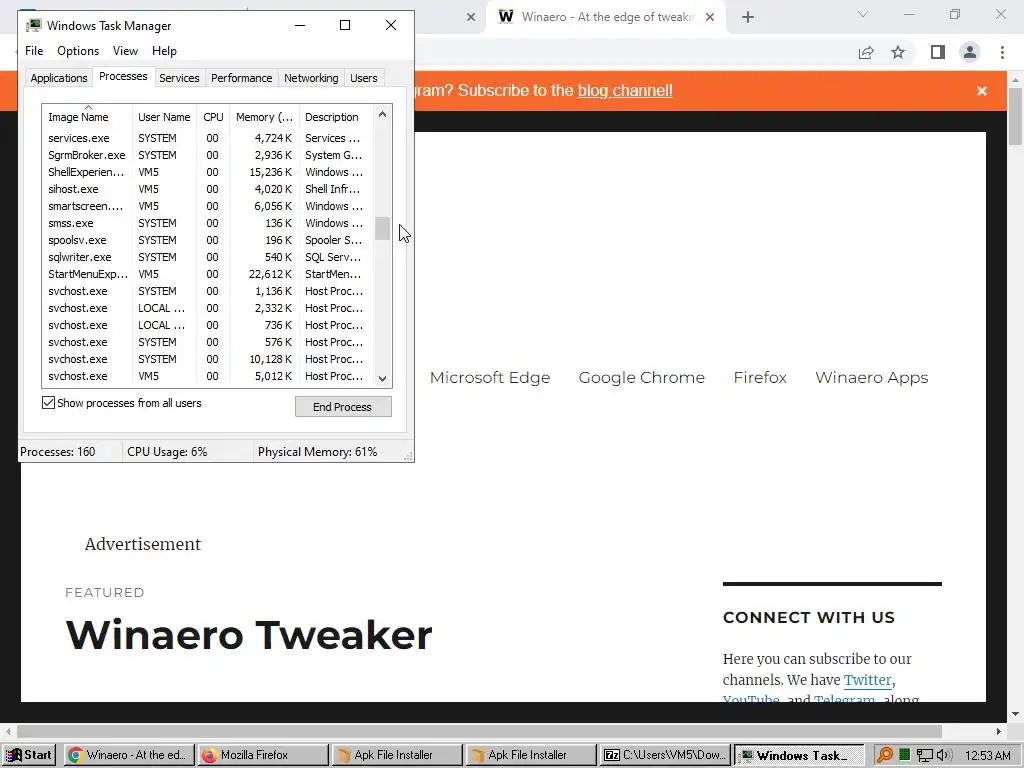Viewport: 1024px width, 768px height.
Task: Click the magnifier icon in system tray
Action: (x=884, y=755)
